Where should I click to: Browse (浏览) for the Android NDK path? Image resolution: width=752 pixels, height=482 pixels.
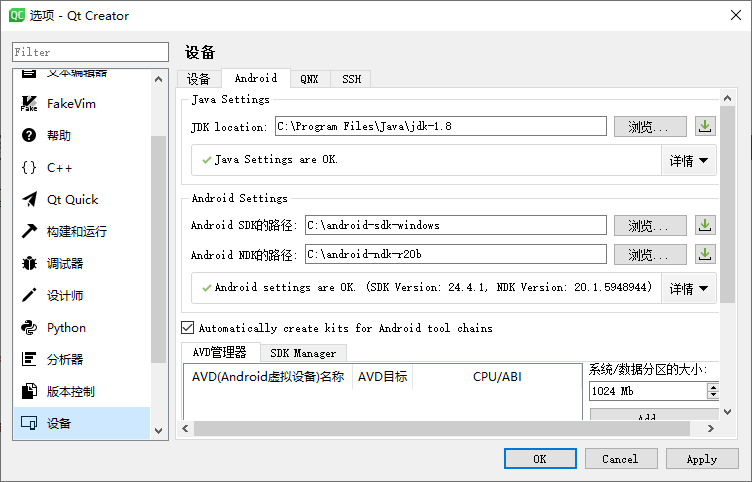pyautogui.click(x=650, y=254)
